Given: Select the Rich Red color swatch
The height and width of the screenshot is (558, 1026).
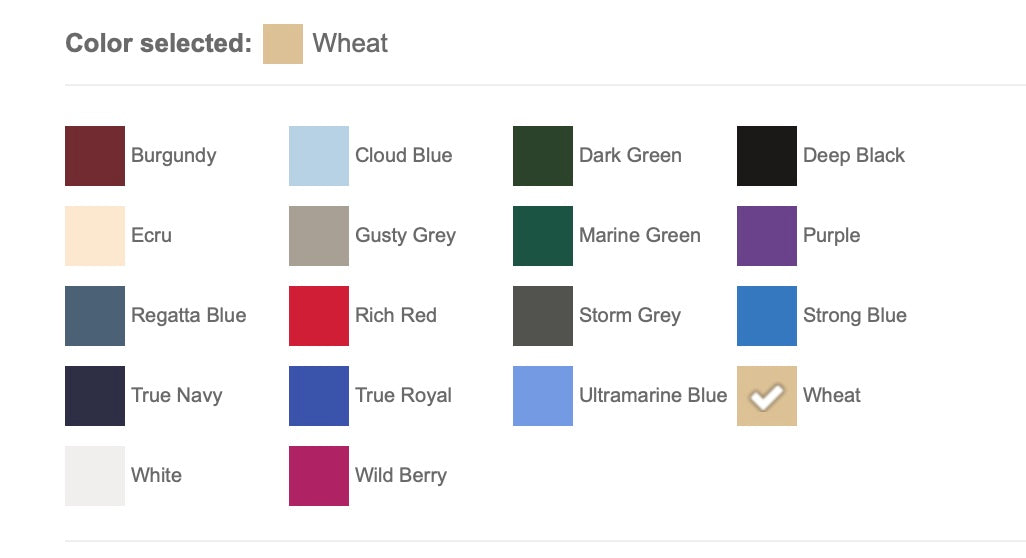Looking at the screenshot, I should coord(319,316).
